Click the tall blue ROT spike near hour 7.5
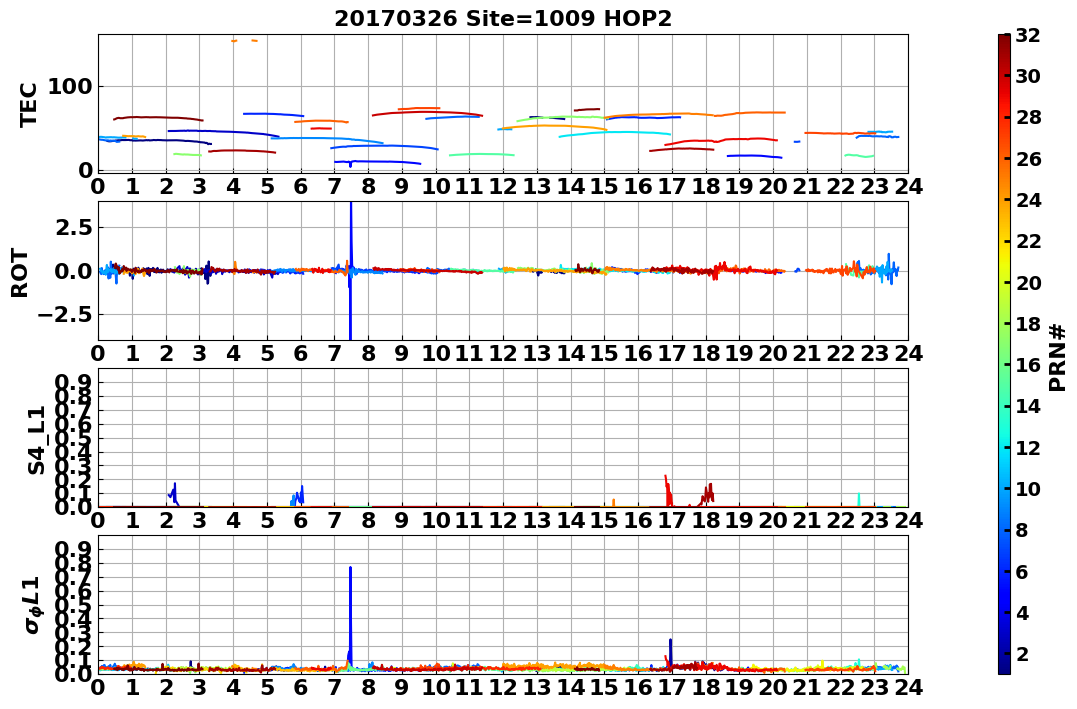Viewport: 1077px width, 709px height. point(351,271)
